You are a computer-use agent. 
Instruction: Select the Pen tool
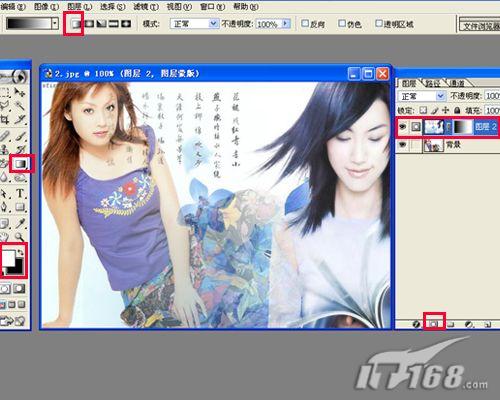click(5, 207)
